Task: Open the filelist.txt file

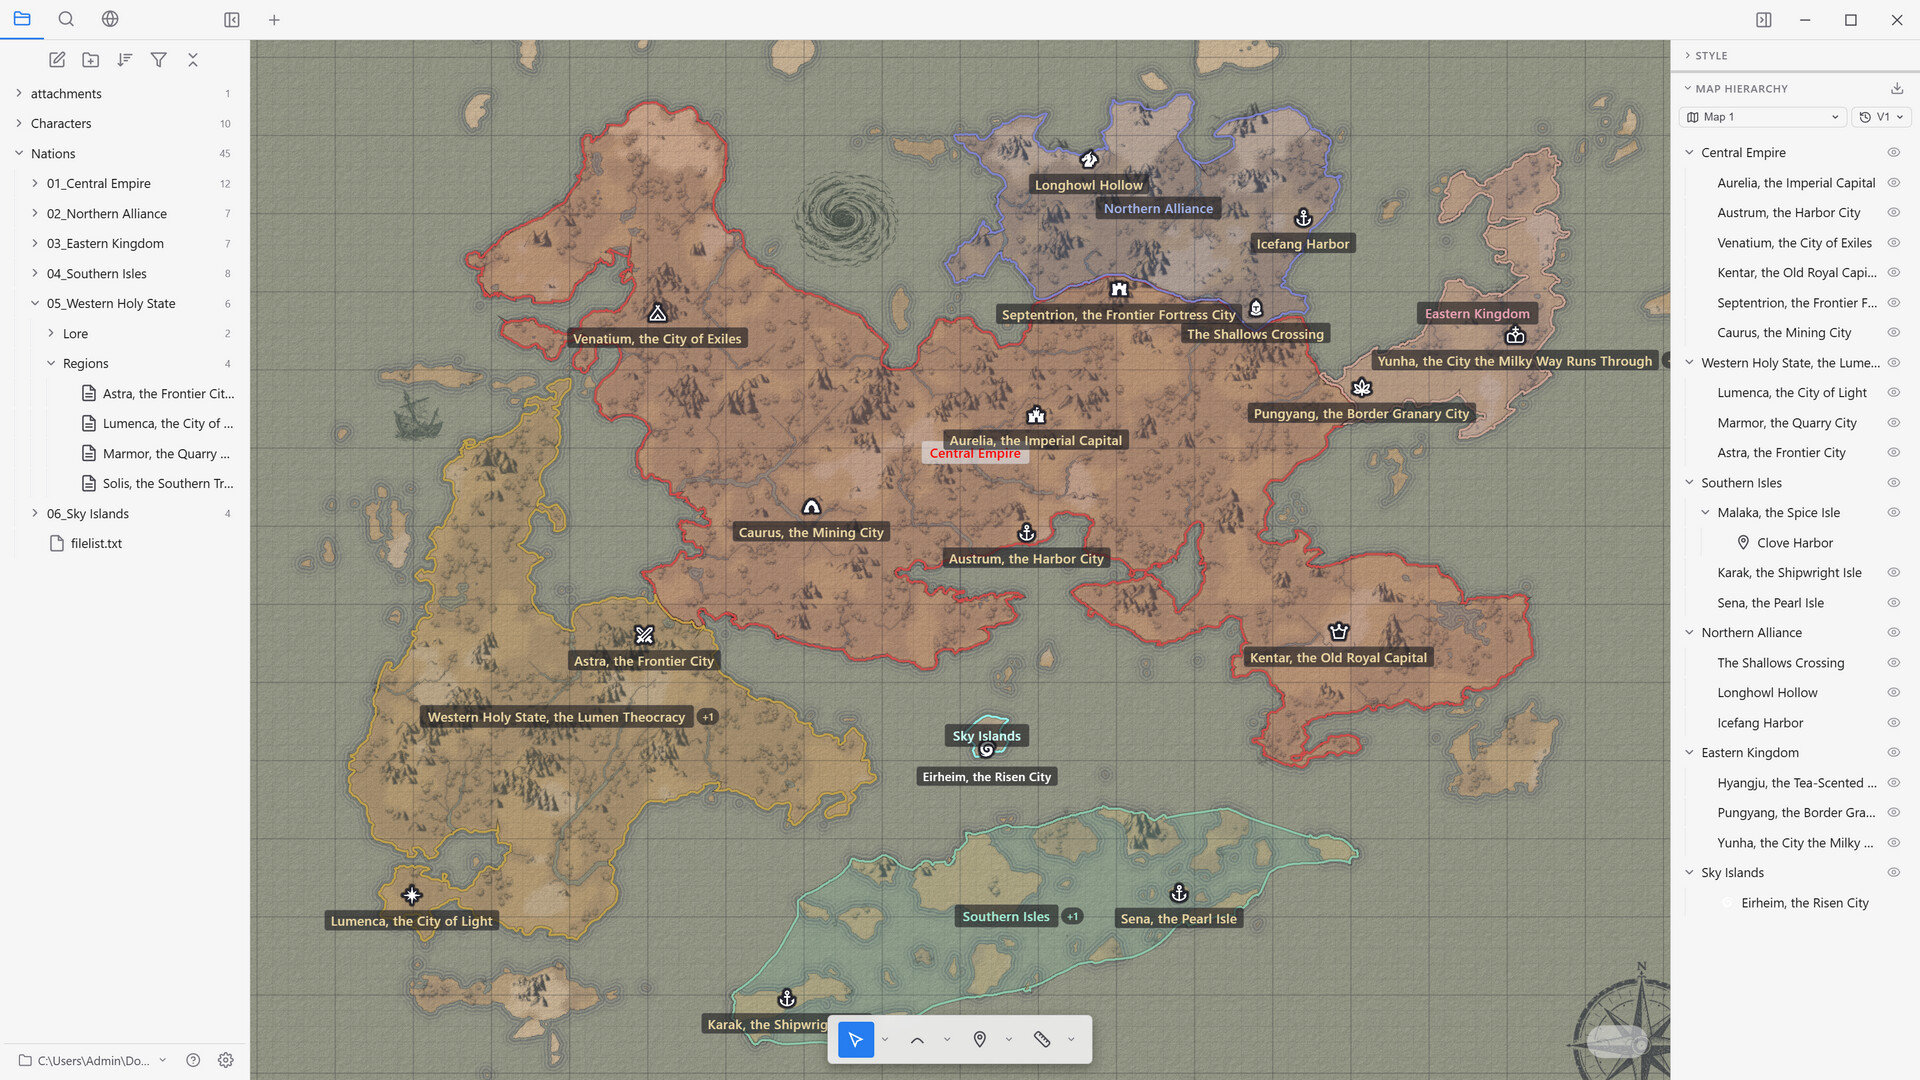Action: click(x=96, y=543)
